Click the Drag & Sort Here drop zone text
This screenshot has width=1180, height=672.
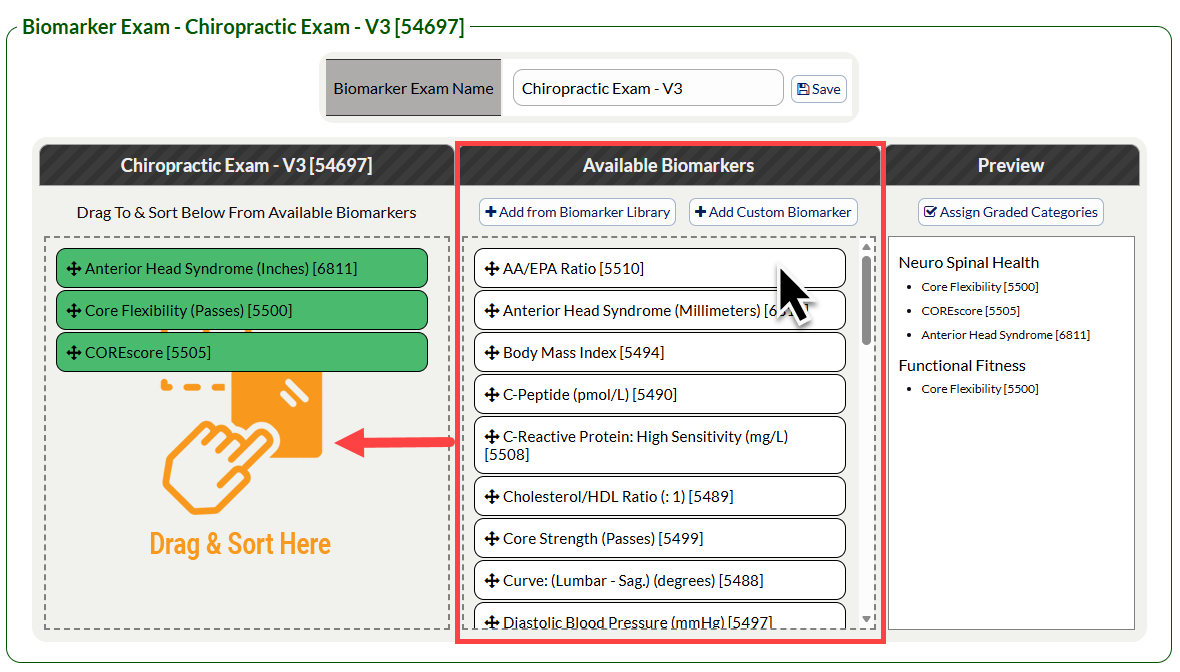click(x=240, y=543)
